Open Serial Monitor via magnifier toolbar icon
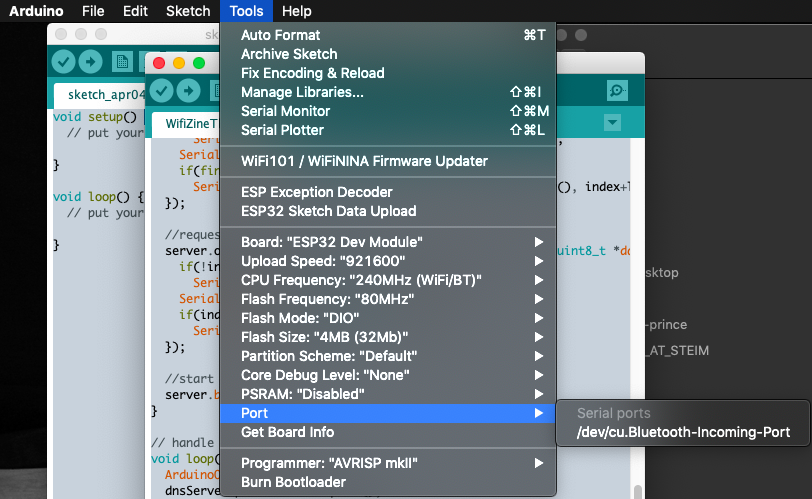Viewport: 812px width, 499px height. (x=618, y=91)
